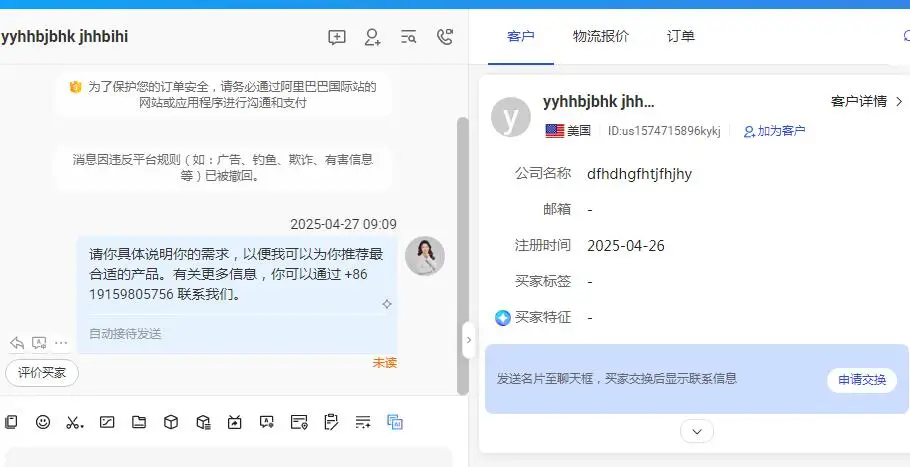Click the add contact person icon in header
Image resolution: width=910 pixels, height=467 pixels.
coord(372,37)
